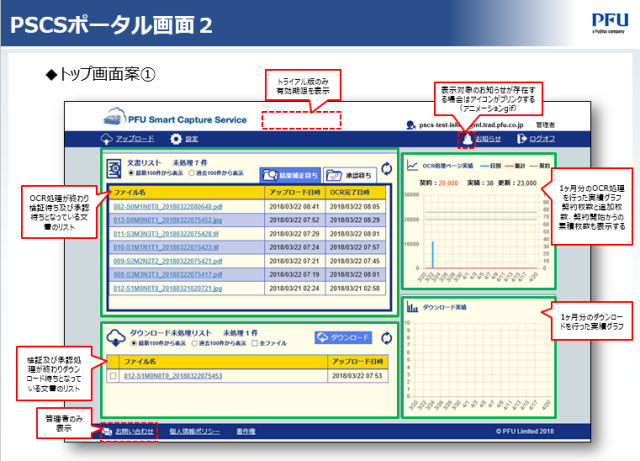This screenshot has width=640, height=461.
Task: Select 過去100件から表示 in the download pending list
Action: coord(194,343)
